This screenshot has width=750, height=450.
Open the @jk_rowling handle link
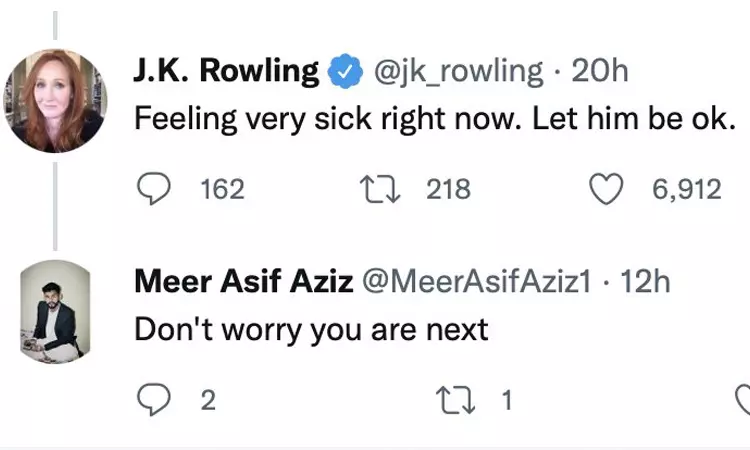coord(459,71)
